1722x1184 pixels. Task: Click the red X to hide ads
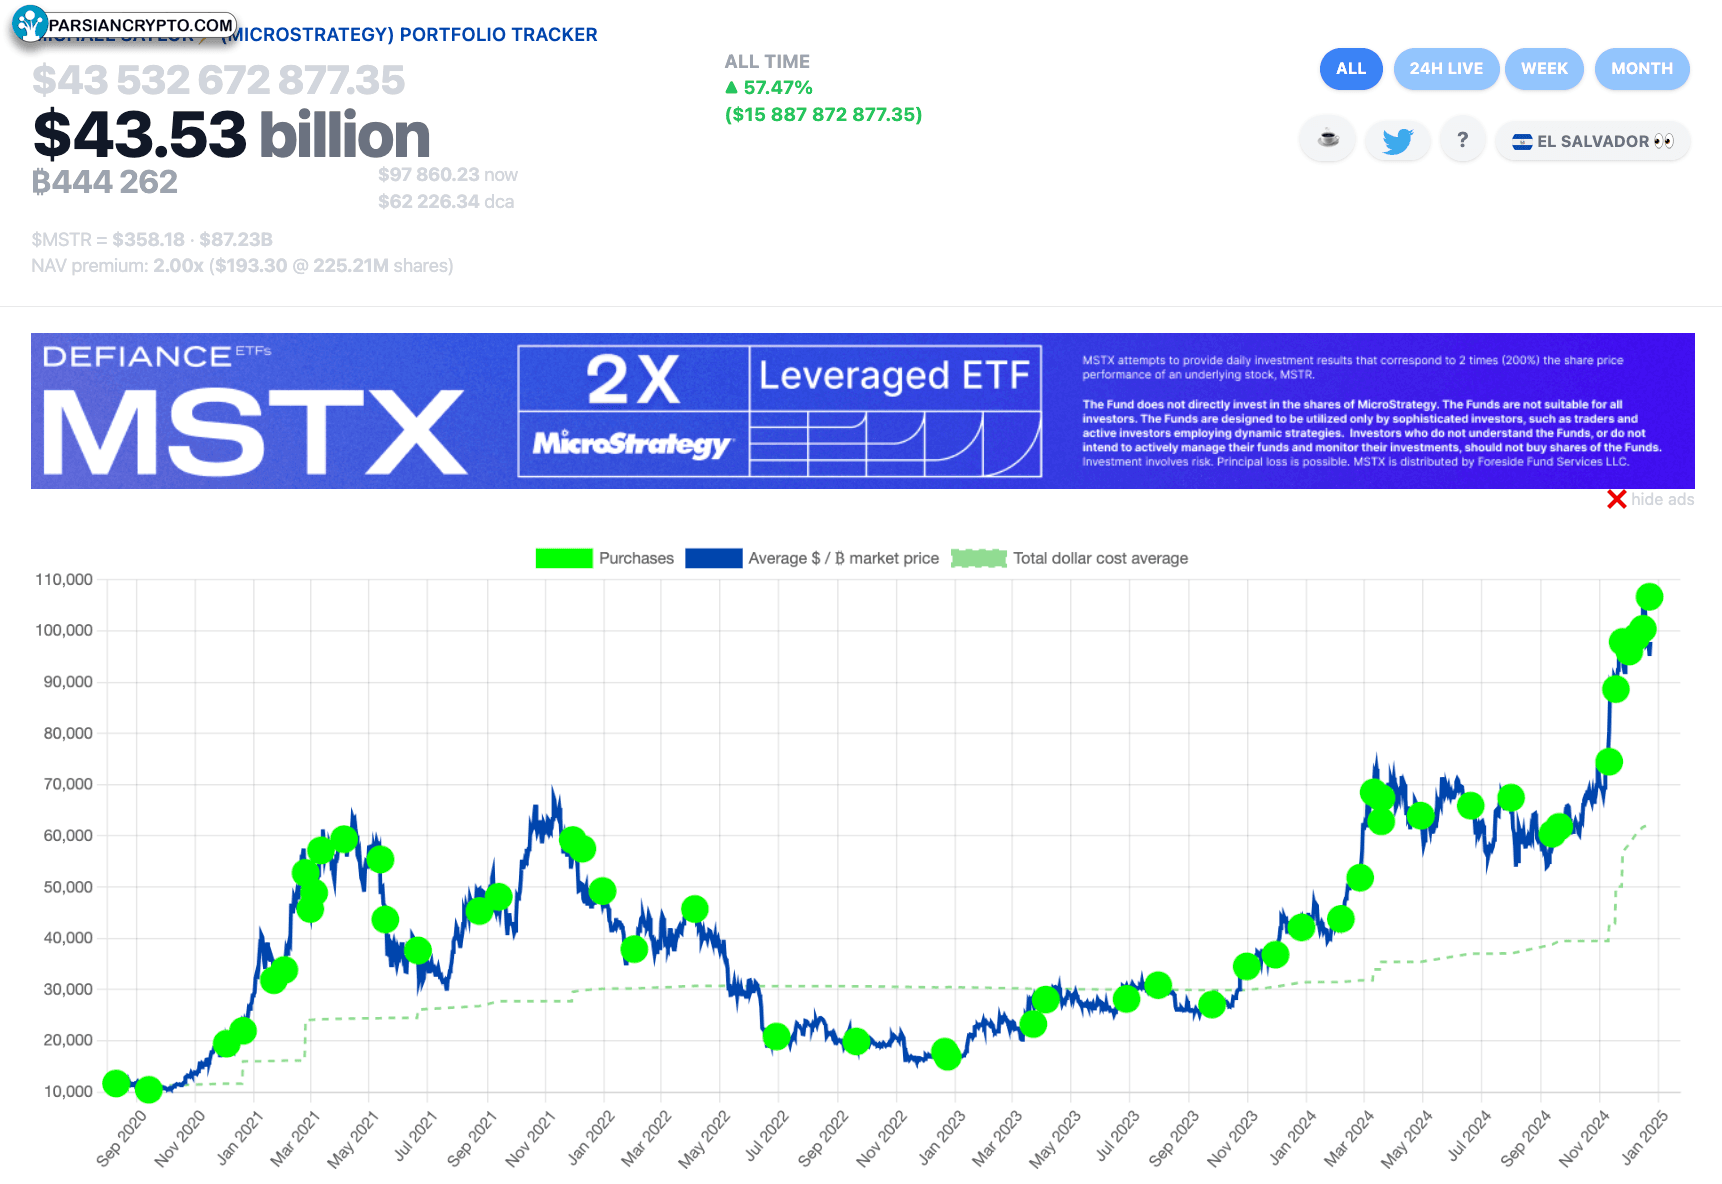click(x=1616, y=499)
